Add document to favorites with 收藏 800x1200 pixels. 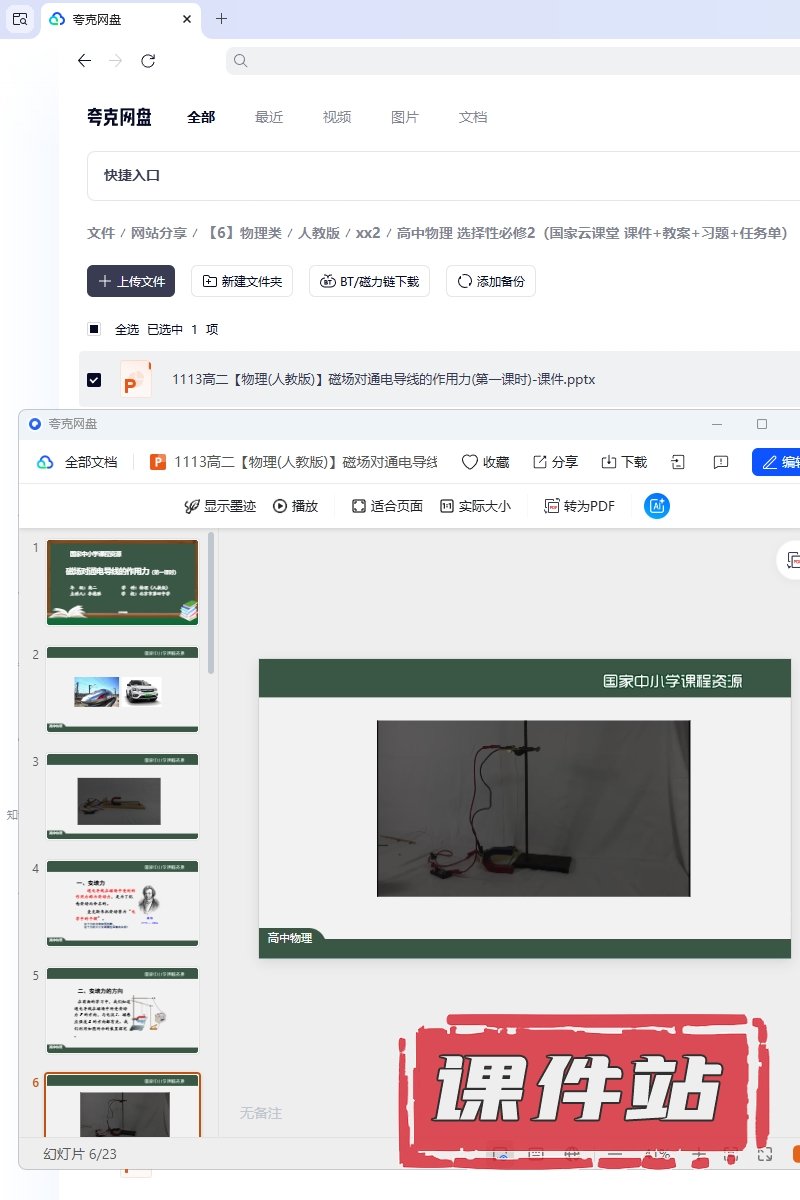pyautogui.click(x=485, y=462)
